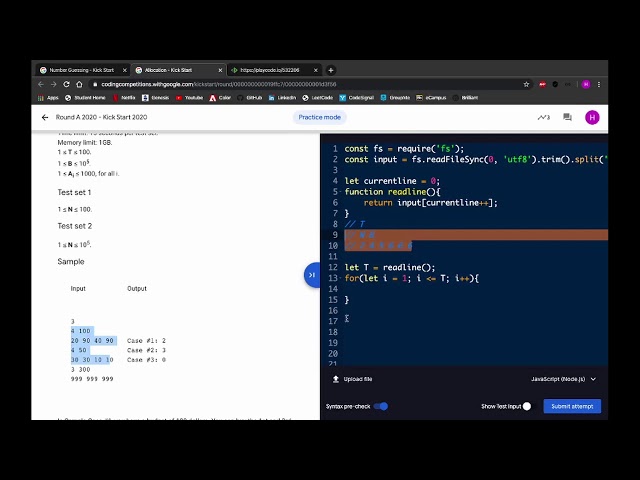Open the chat messages icon
Image resolution: width=640 pixels, height=480 pixels.
567,117
